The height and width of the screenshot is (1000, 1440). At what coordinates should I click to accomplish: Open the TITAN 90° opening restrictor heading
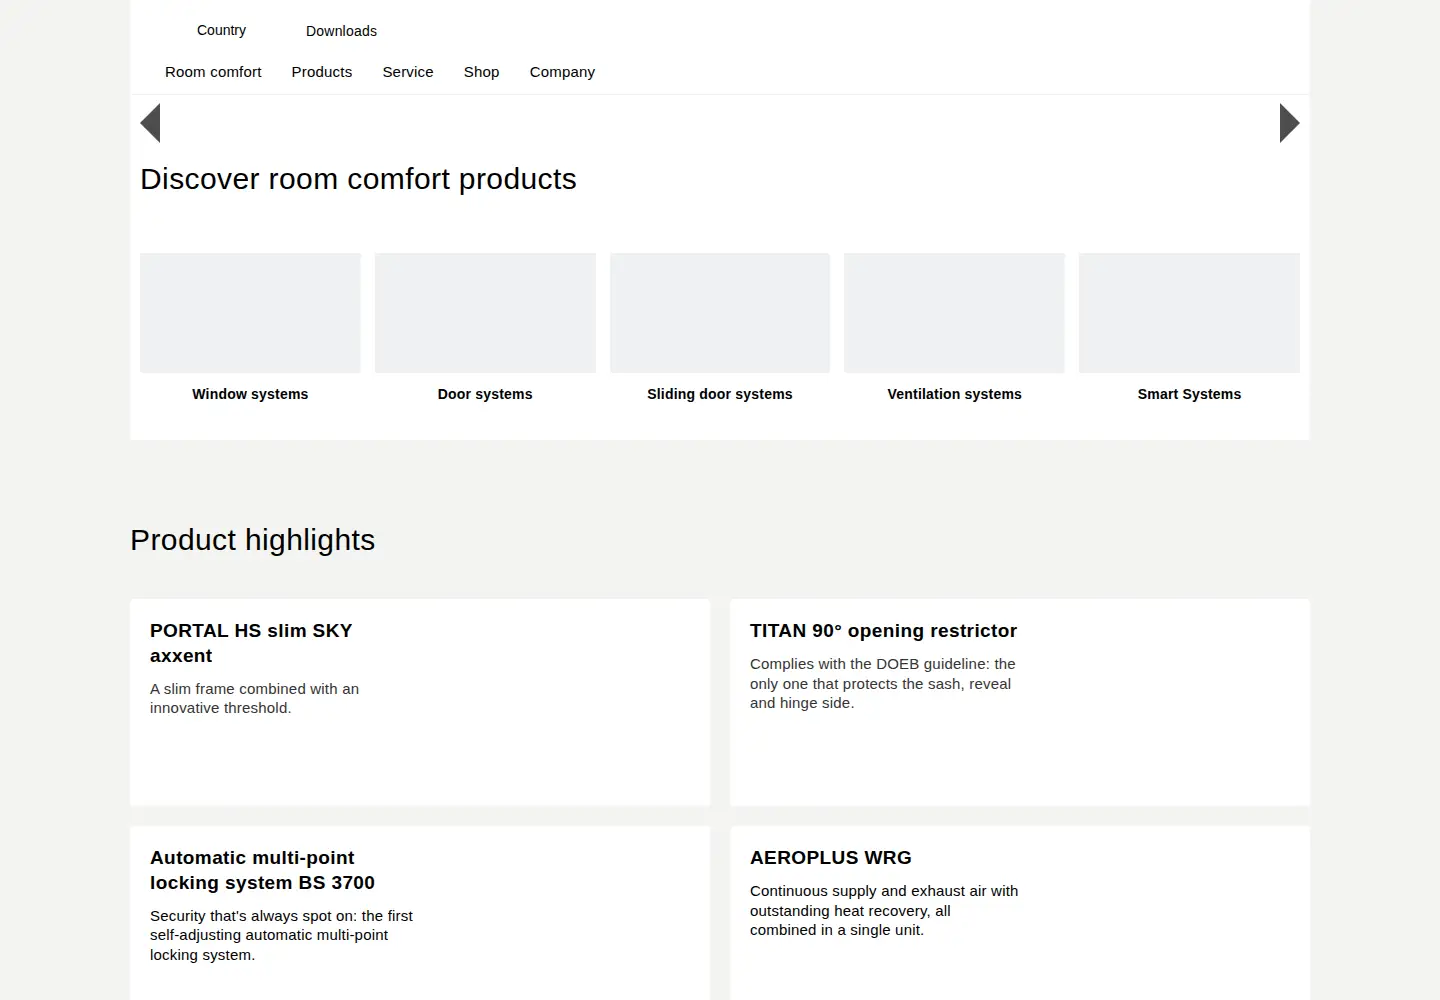tap(883, 631)
